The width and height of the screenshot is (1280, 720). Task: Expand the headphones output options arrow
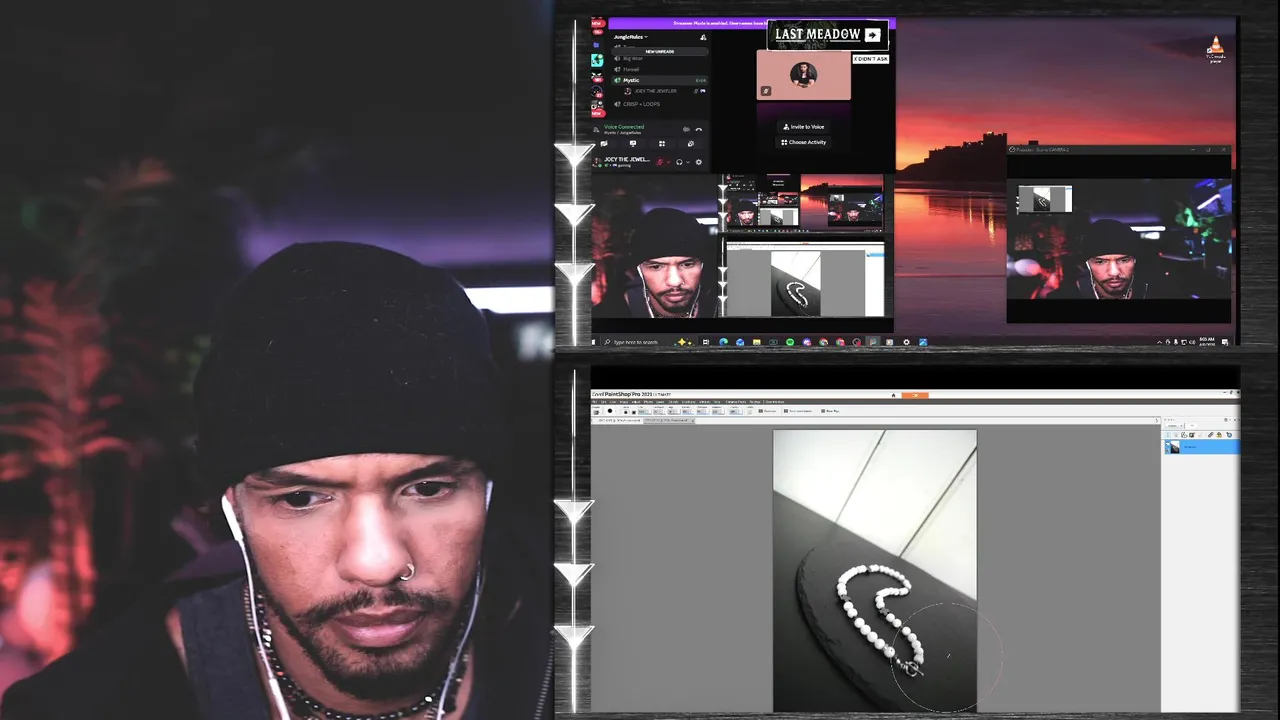(x=688, y=162)
